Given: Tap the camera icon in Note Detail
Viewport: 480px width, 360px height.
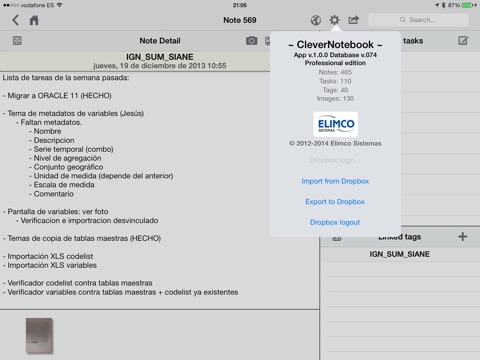Looking at the screenshot, I should point(251,41).
